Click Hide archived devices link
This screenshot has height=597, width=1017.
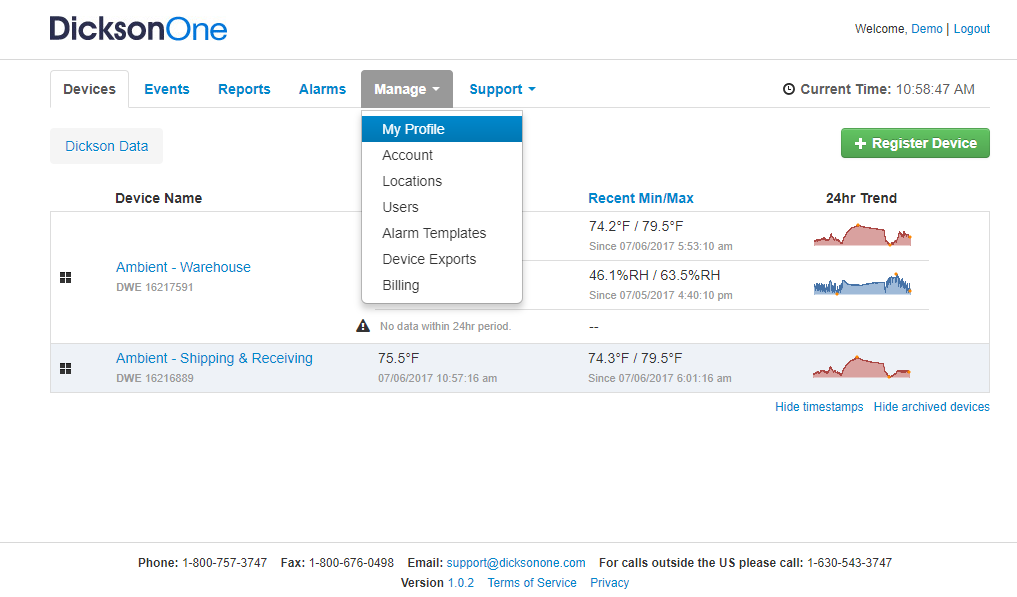pyautogui.click(x=931, y=406)
